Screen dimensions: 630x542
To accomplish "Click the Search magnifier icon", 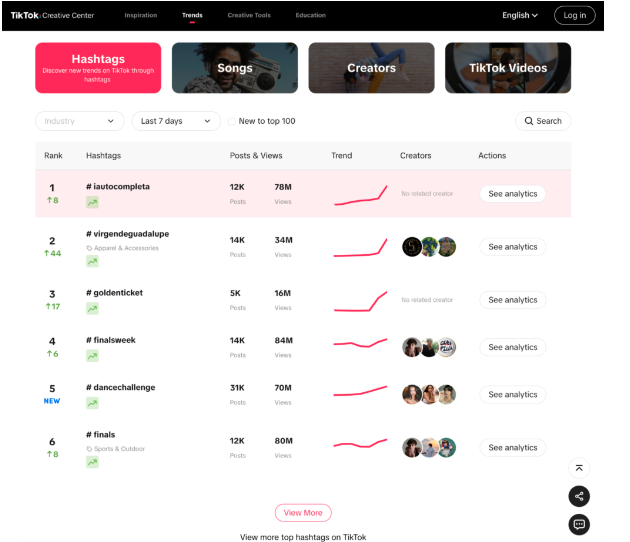I will (529, 121).
